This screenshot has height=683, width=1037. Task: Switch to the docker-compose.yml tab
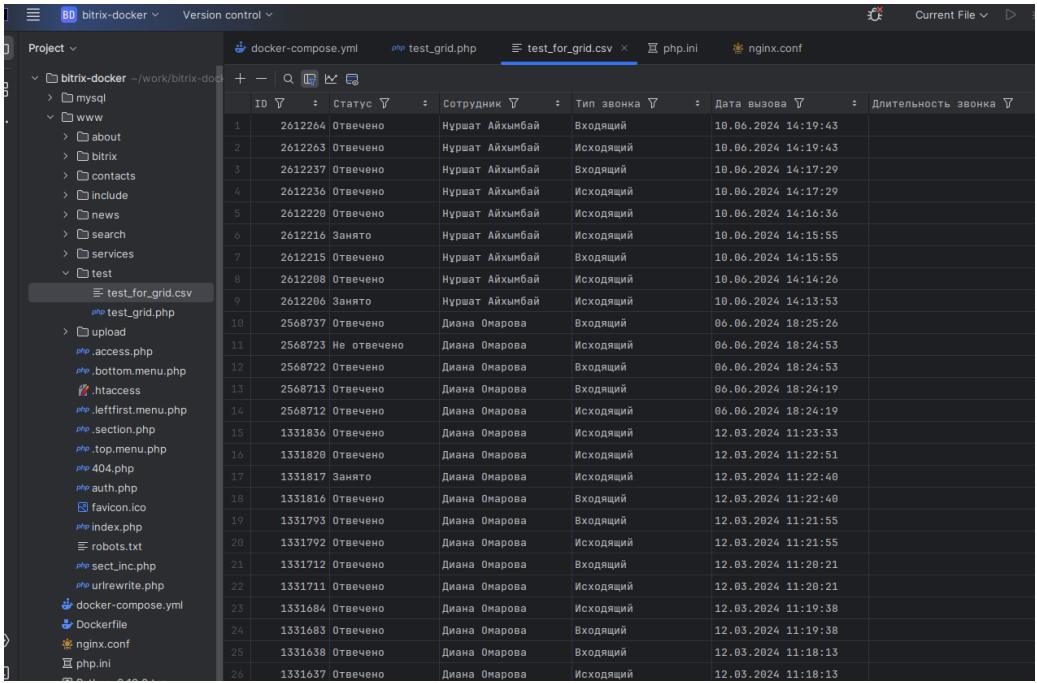(x=303, y=48)
